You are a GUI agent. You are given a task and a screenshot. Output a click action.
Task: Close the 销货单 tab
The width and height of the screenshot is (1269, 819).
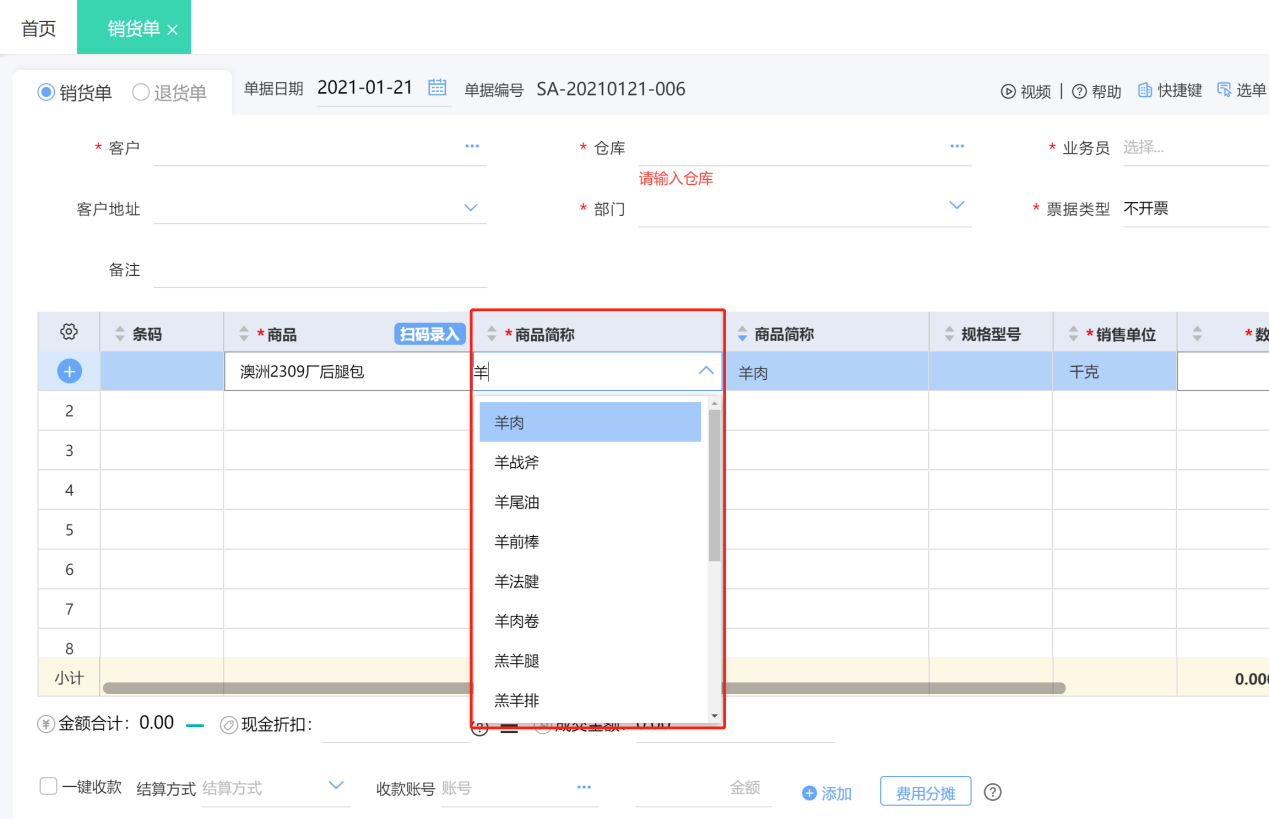tap(172, 30)
